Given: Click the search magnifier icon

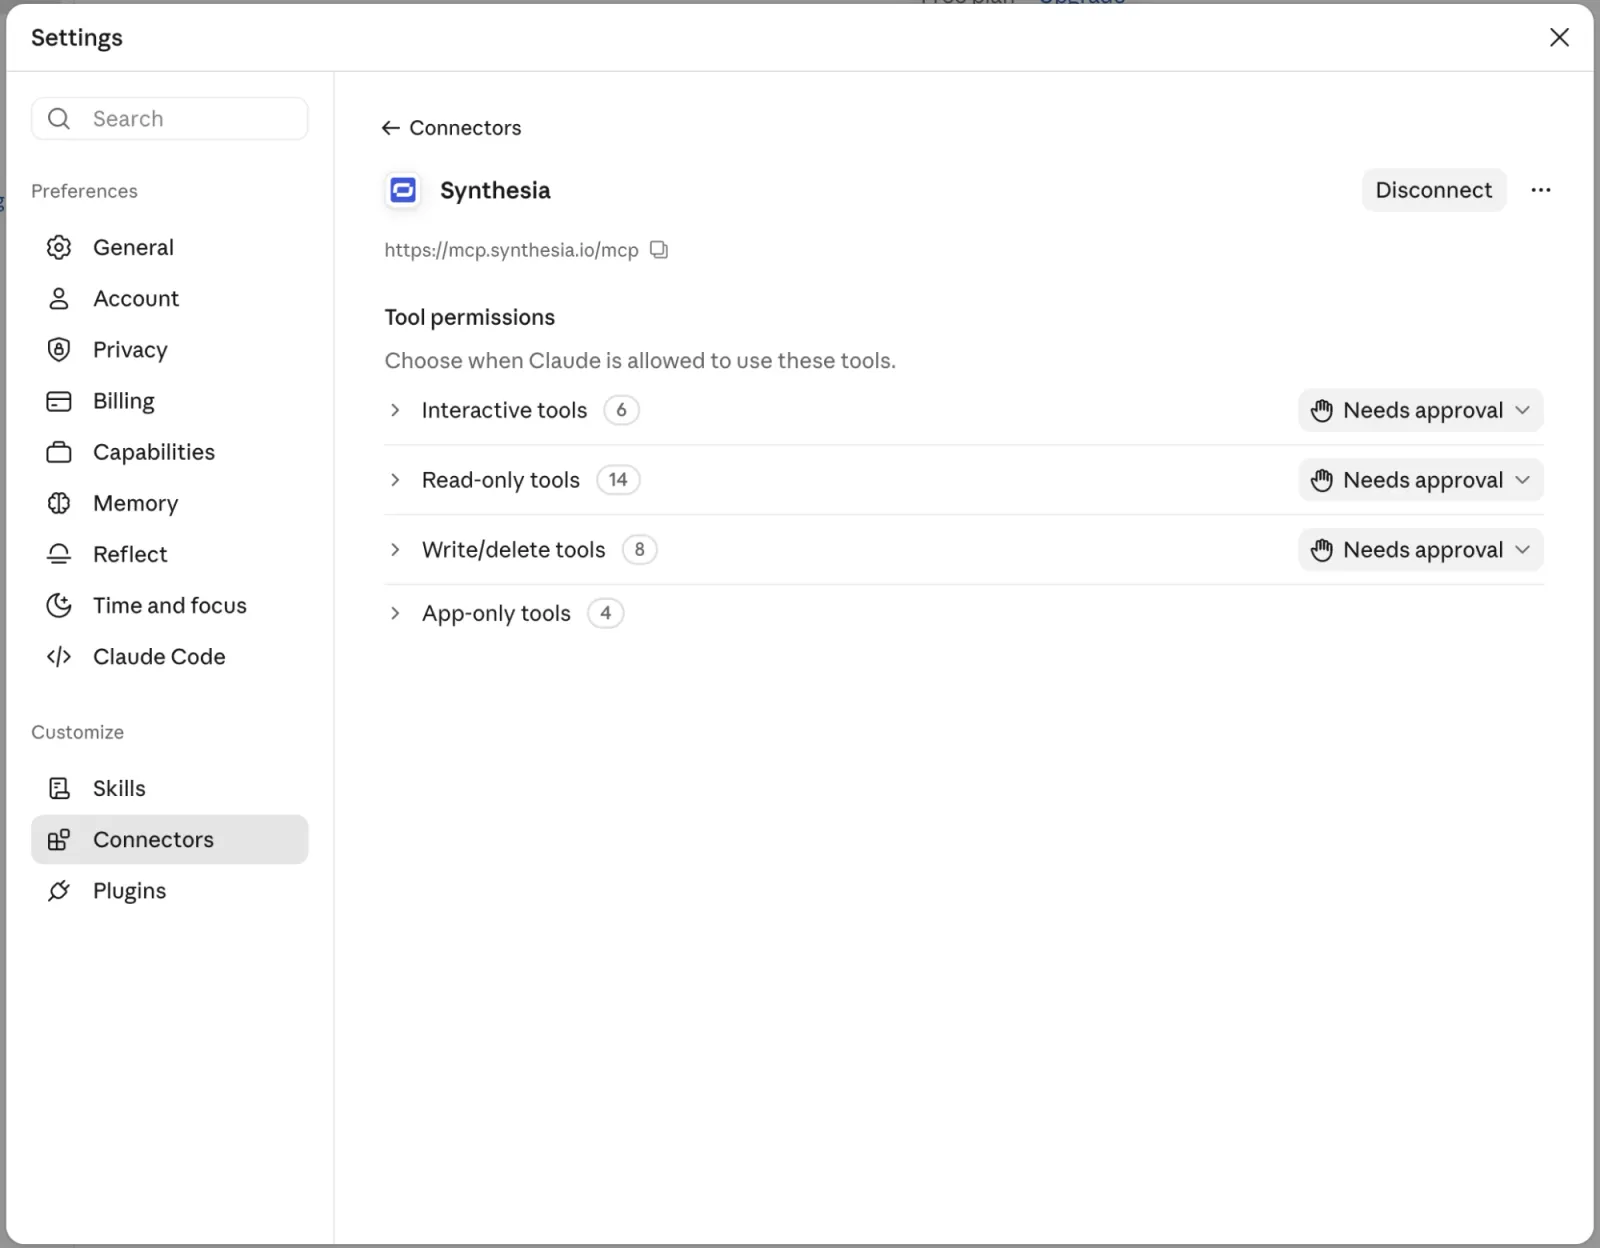Looking at the screenshot, I should tap(59, 119).
